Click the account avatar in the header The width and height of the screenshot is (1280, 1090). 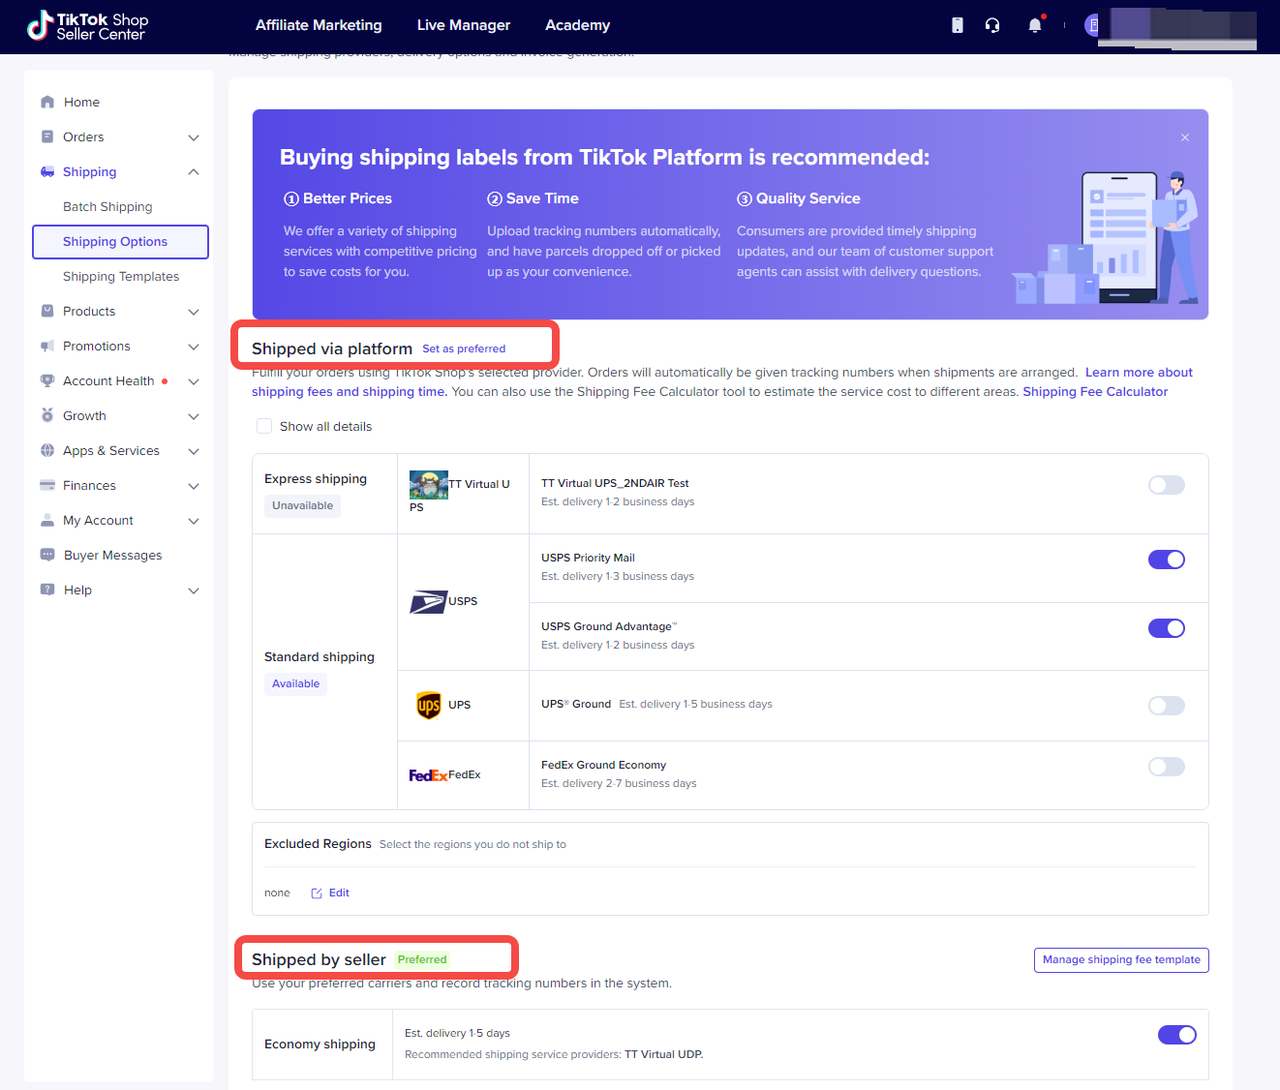point(1093,25)
